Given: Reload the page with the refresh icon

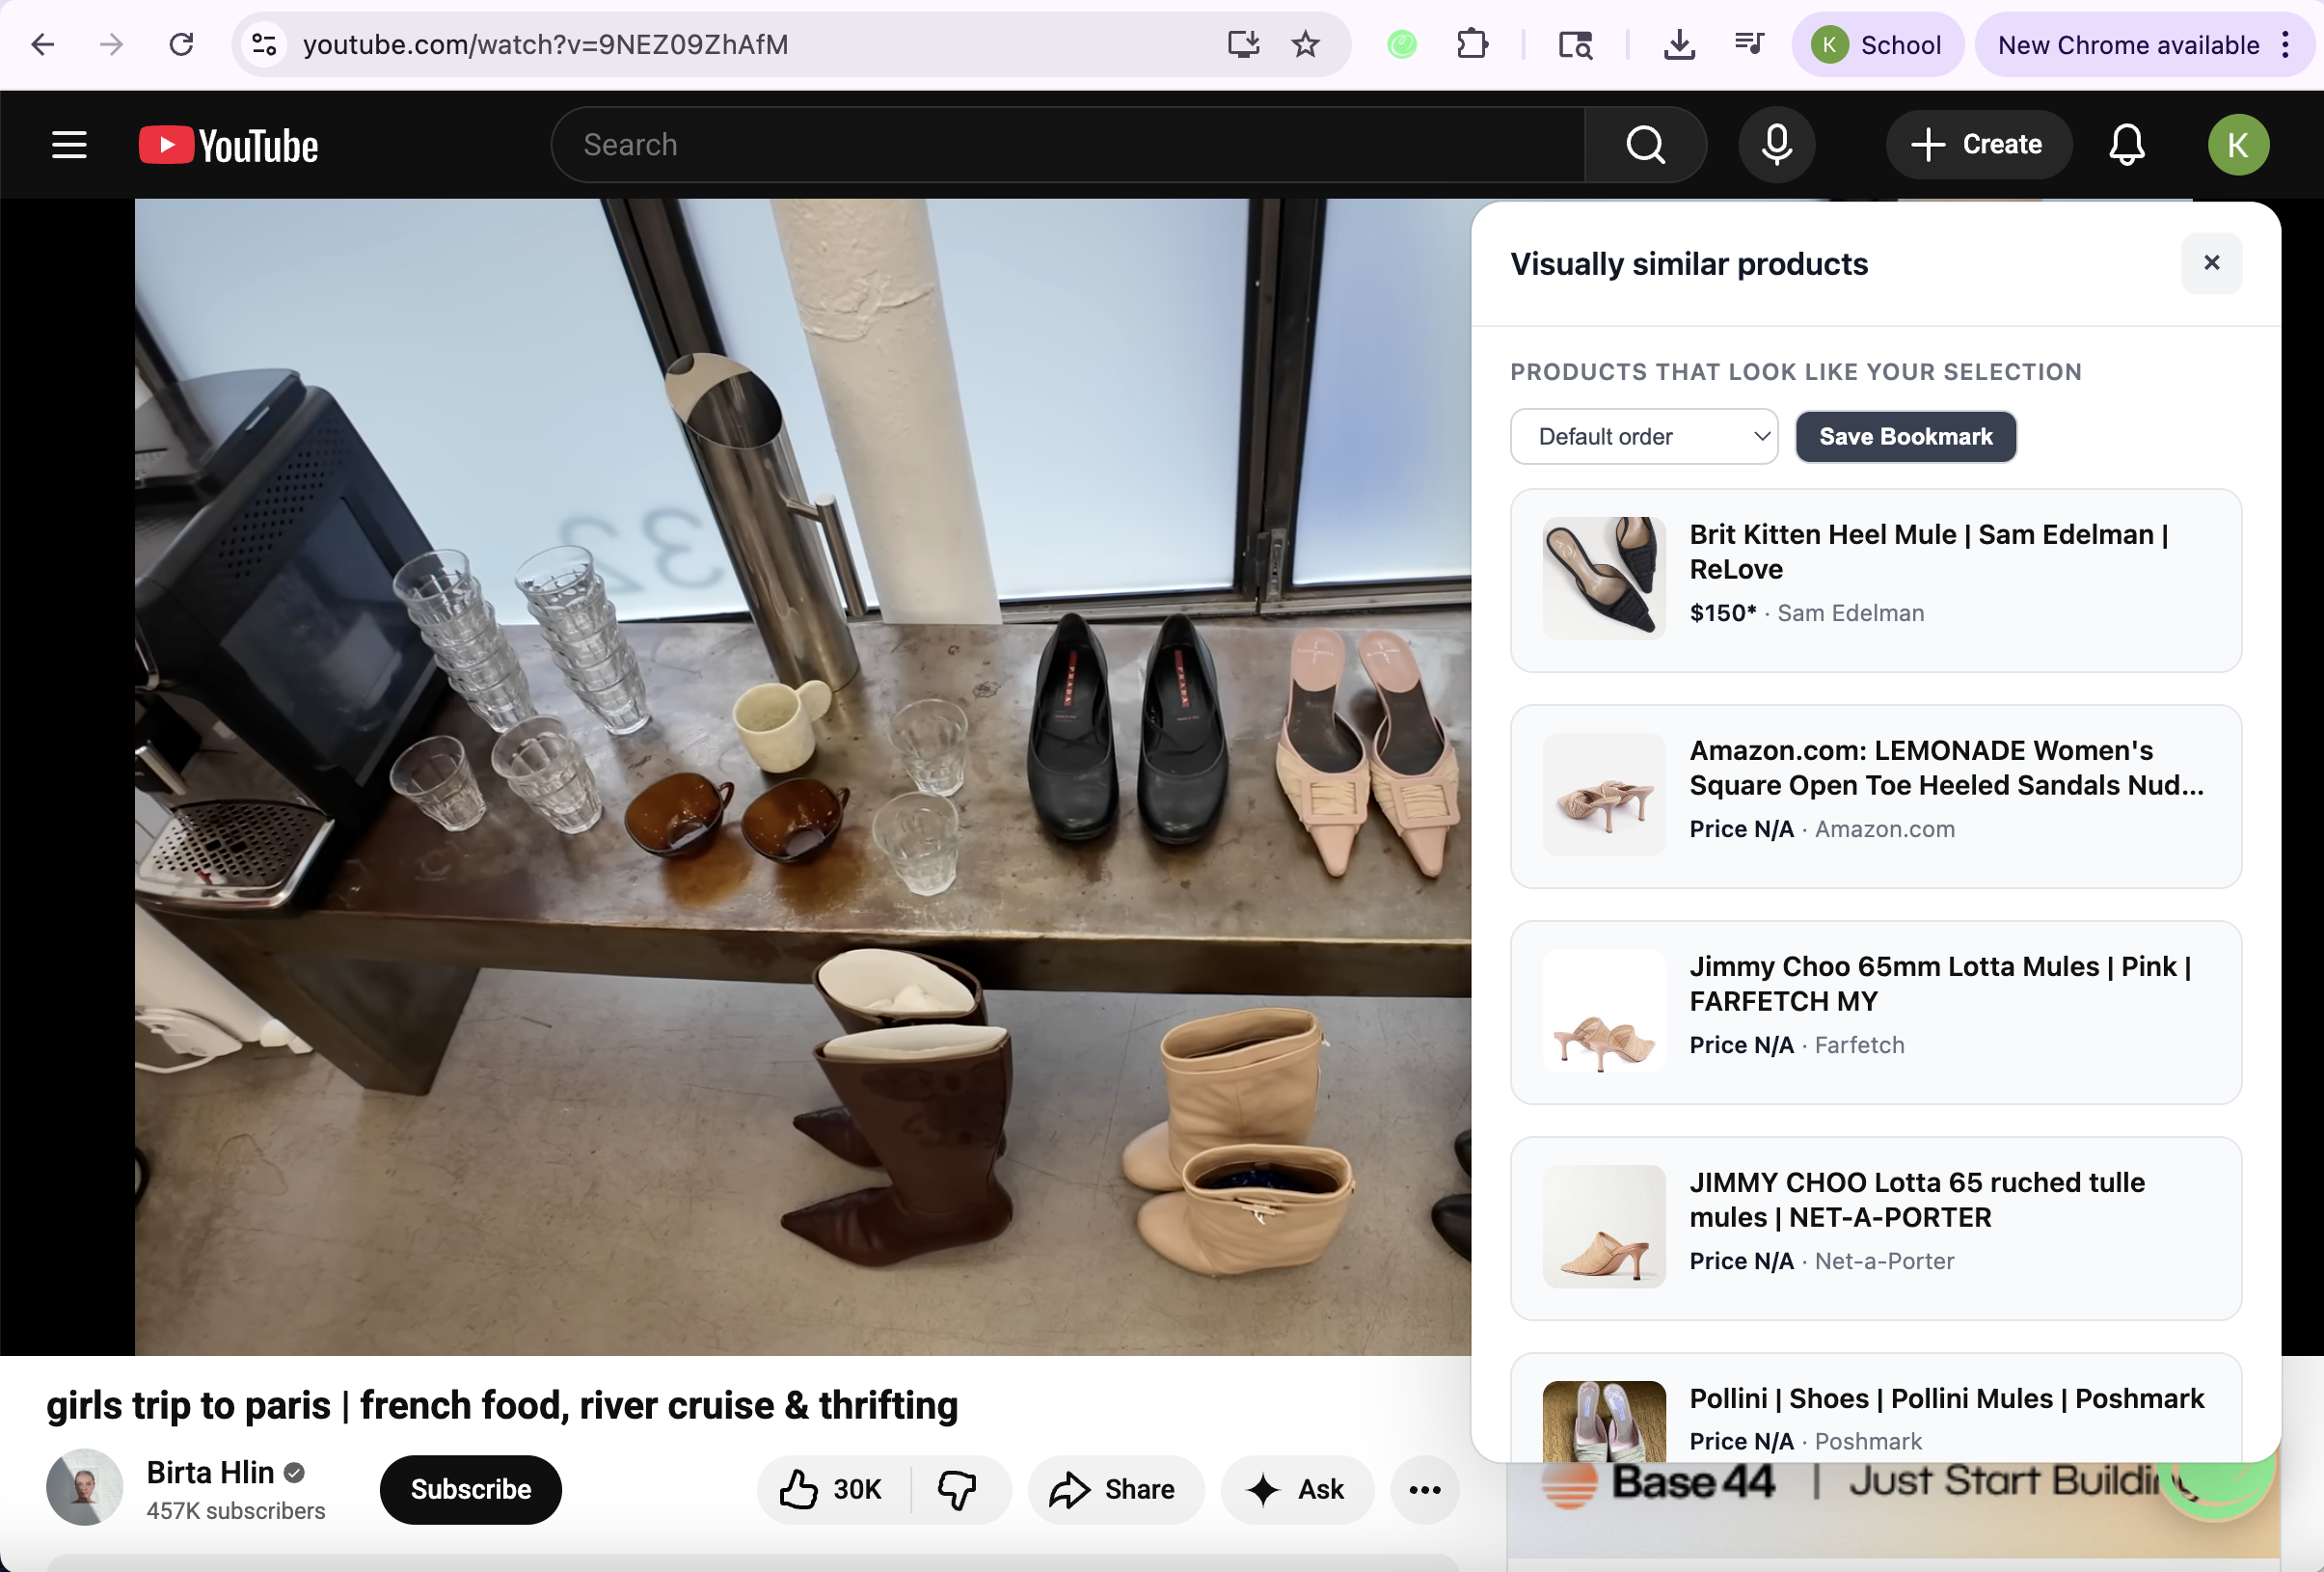Looking at the screenshot, I should pyautogui.click(x=181, y=44).
